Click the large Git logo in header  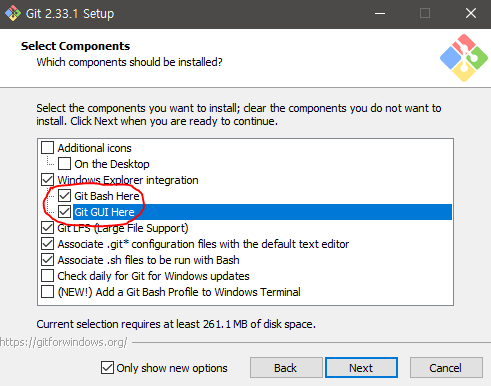[x=464, y=58]
